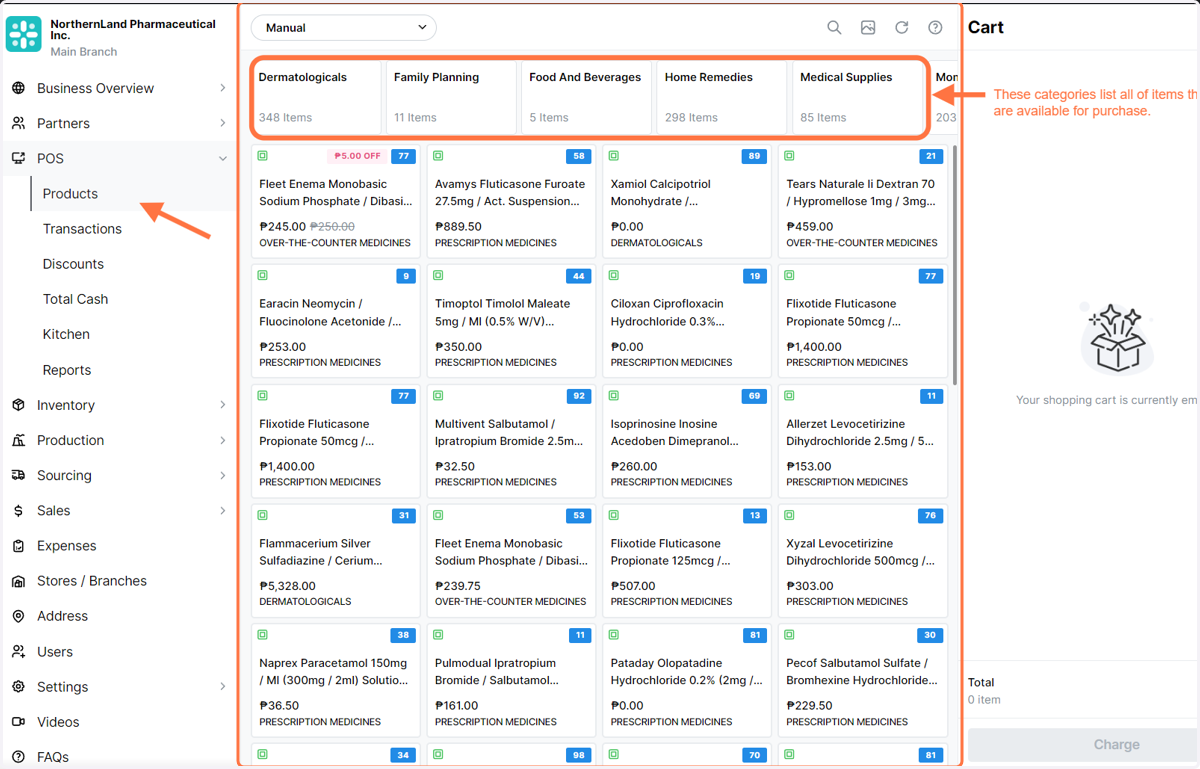Click the Partners people icon
This screenshot has width=1200, height=769.
pyautogui.click(x=18, y=123)
